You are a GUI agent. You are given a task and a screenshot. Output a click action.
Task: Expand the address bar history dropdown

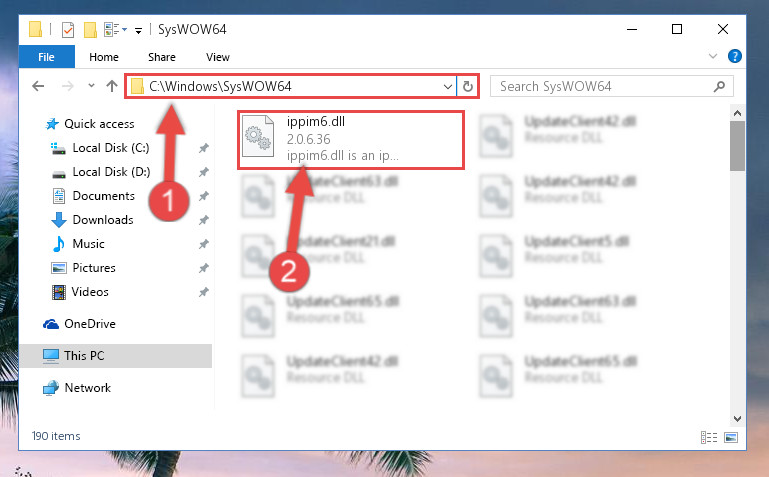[447, 87]
